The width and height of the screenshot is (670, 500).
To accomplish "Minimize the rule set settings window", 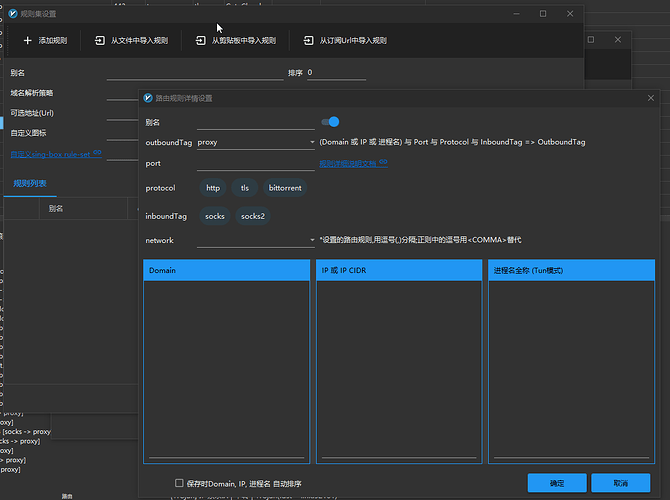I will (516, 14).
